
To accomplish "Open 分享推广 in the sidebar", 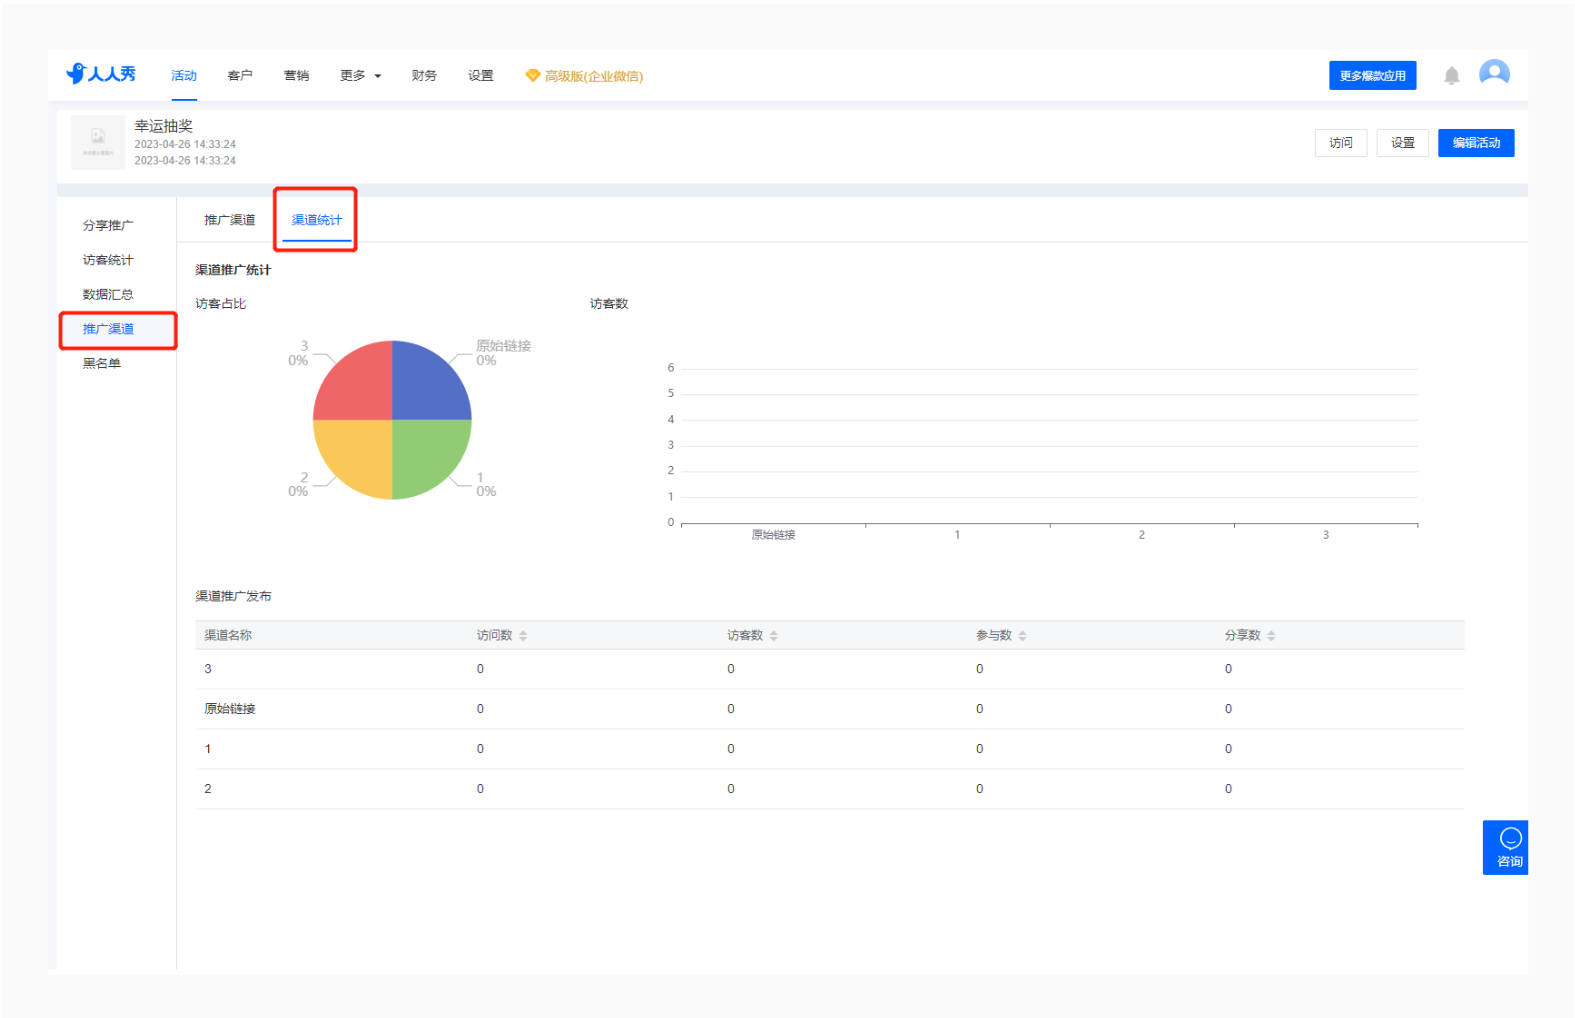I will click(108, 226).
